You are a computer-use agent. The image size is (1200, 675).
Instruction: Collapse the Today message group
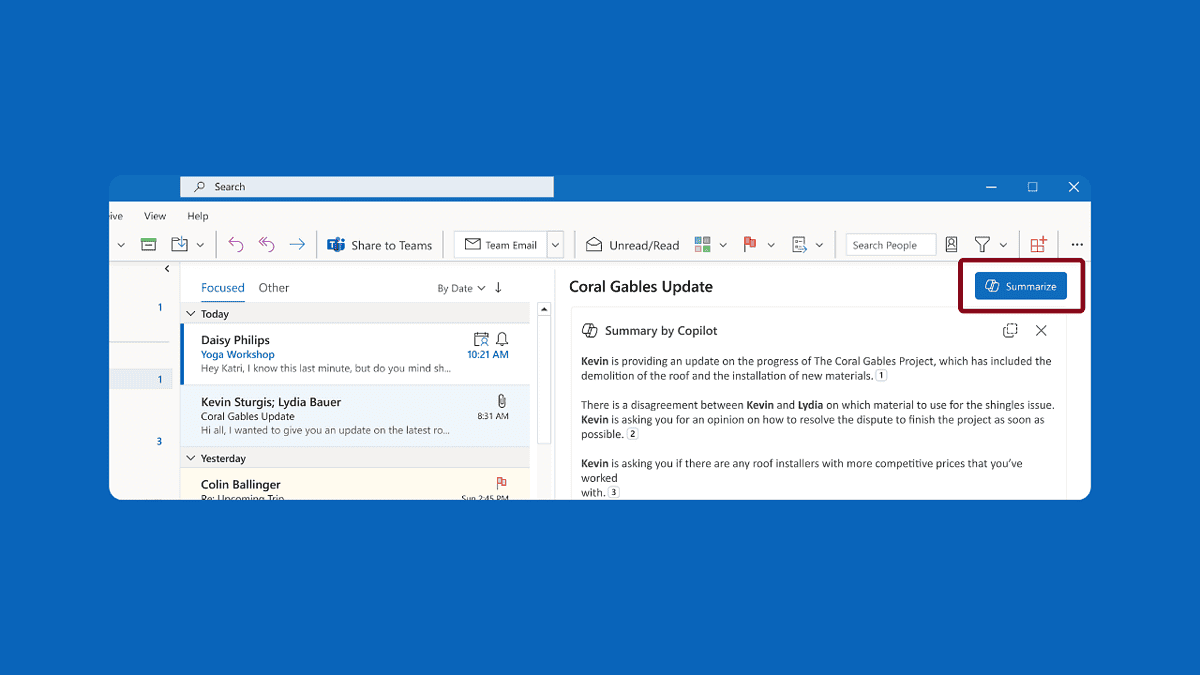(192, 314)
